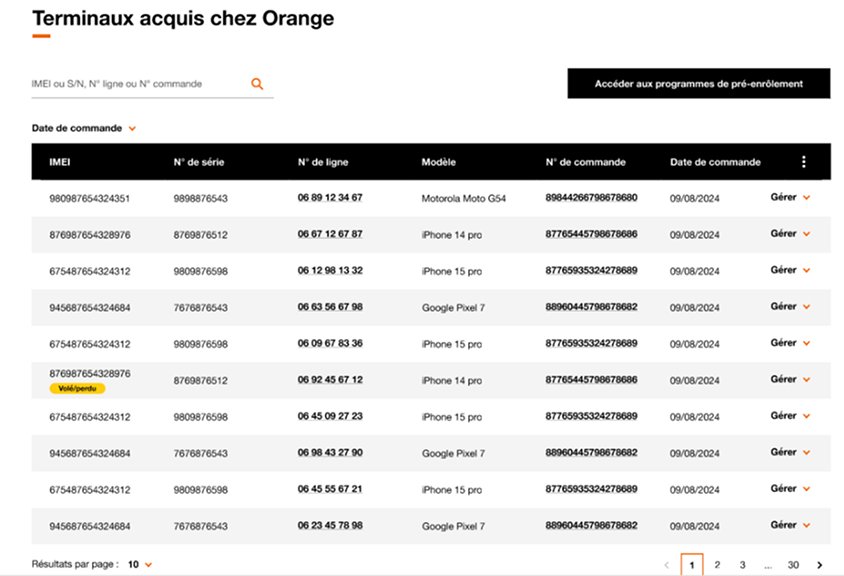Click the previous page arrow

[x=667, y=565]
